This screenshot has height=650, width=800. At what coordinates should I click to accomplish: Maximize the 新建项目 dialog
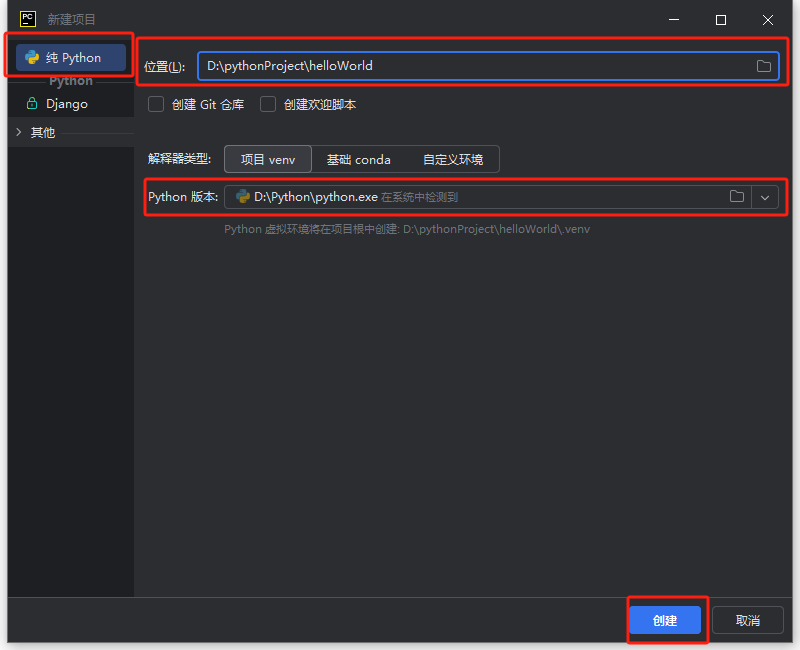[x=721, y=19]
